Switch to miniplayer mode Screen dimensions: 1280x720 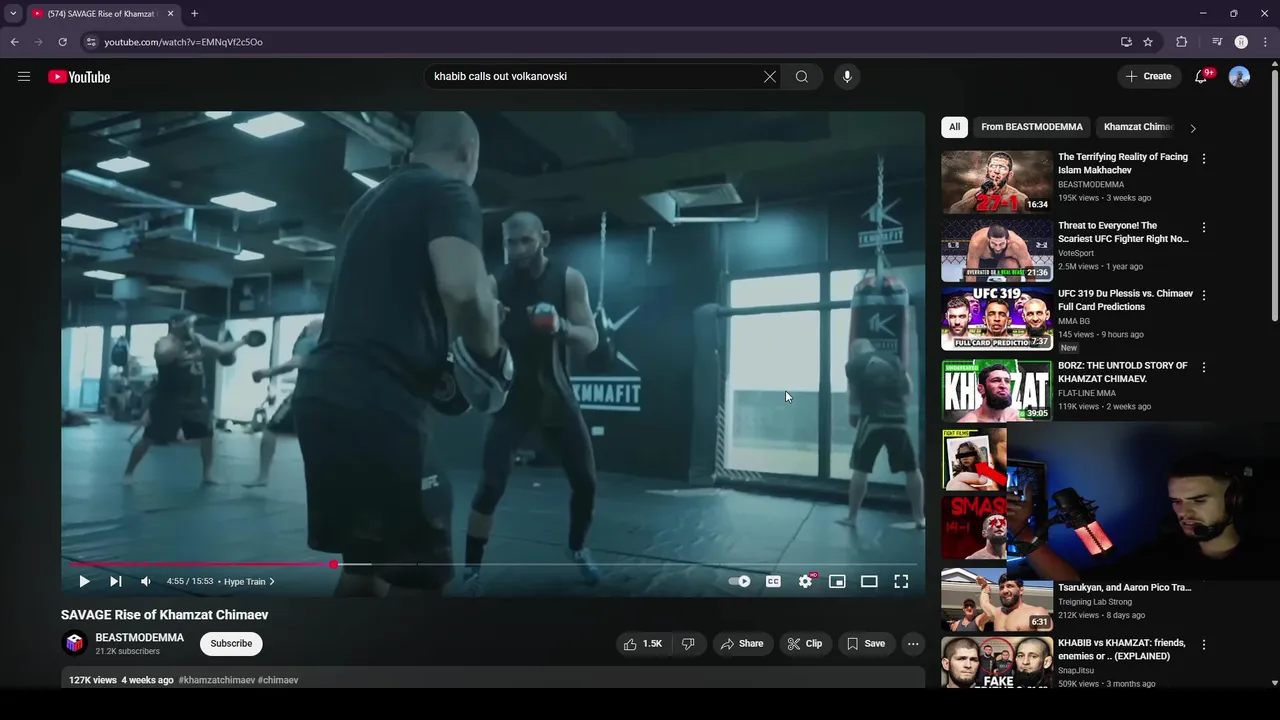click(838, 581)
